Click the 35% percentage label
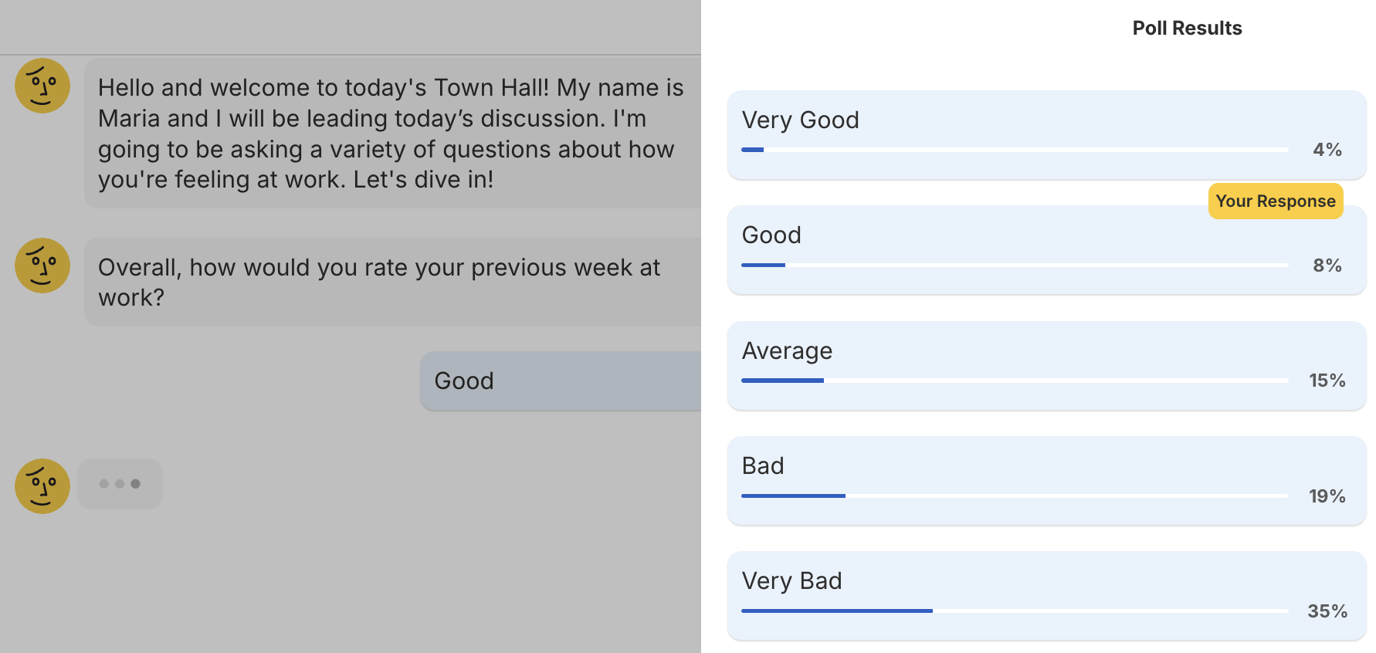The image size is (1376, 653). tap(1327, 610)
